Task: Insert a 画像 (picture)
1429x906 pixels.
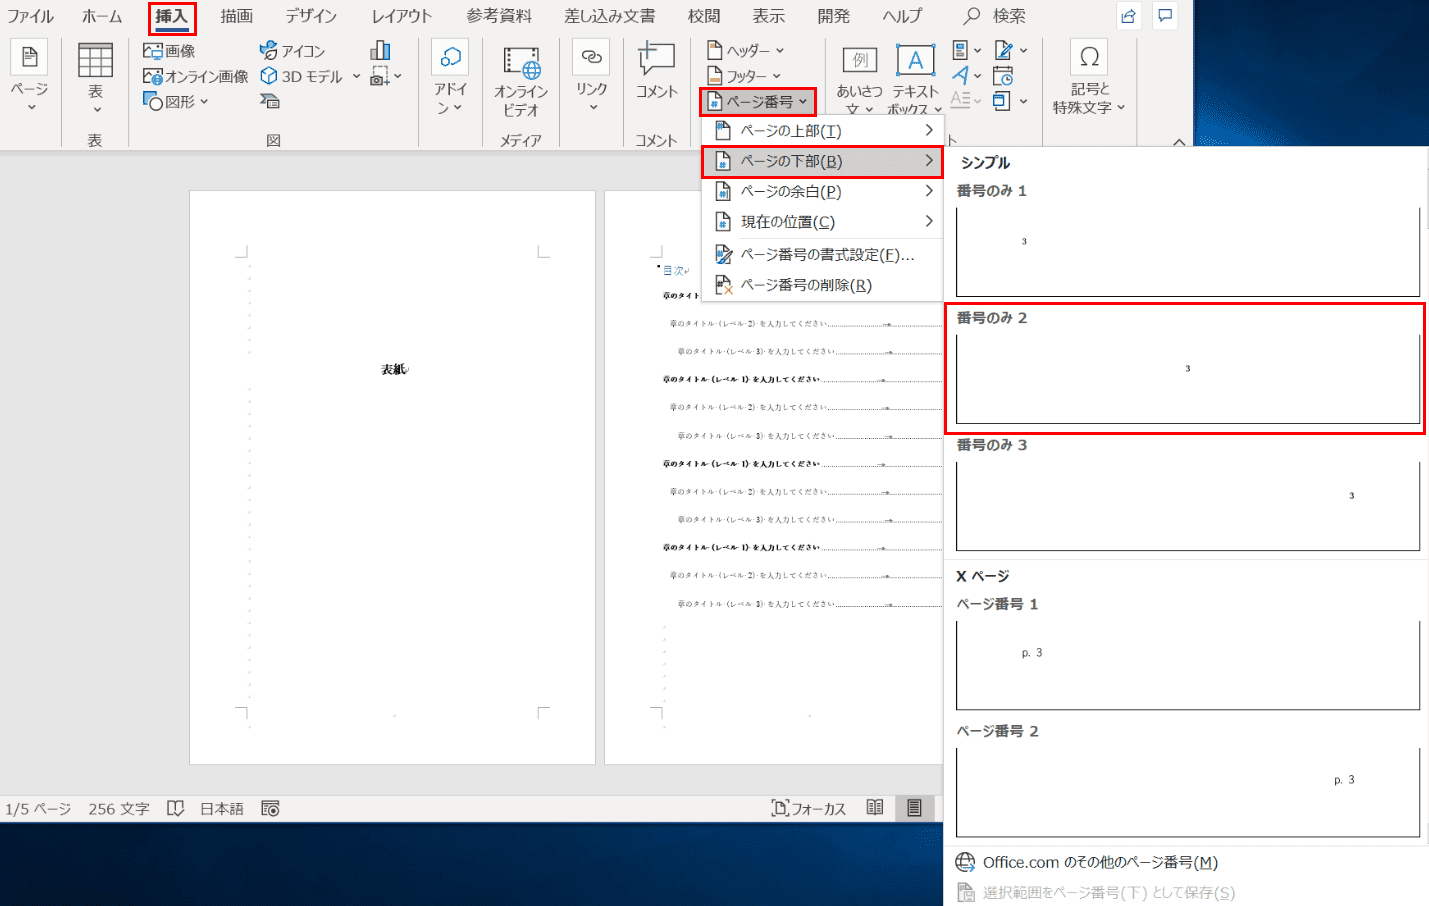Action: click(169, 50)
